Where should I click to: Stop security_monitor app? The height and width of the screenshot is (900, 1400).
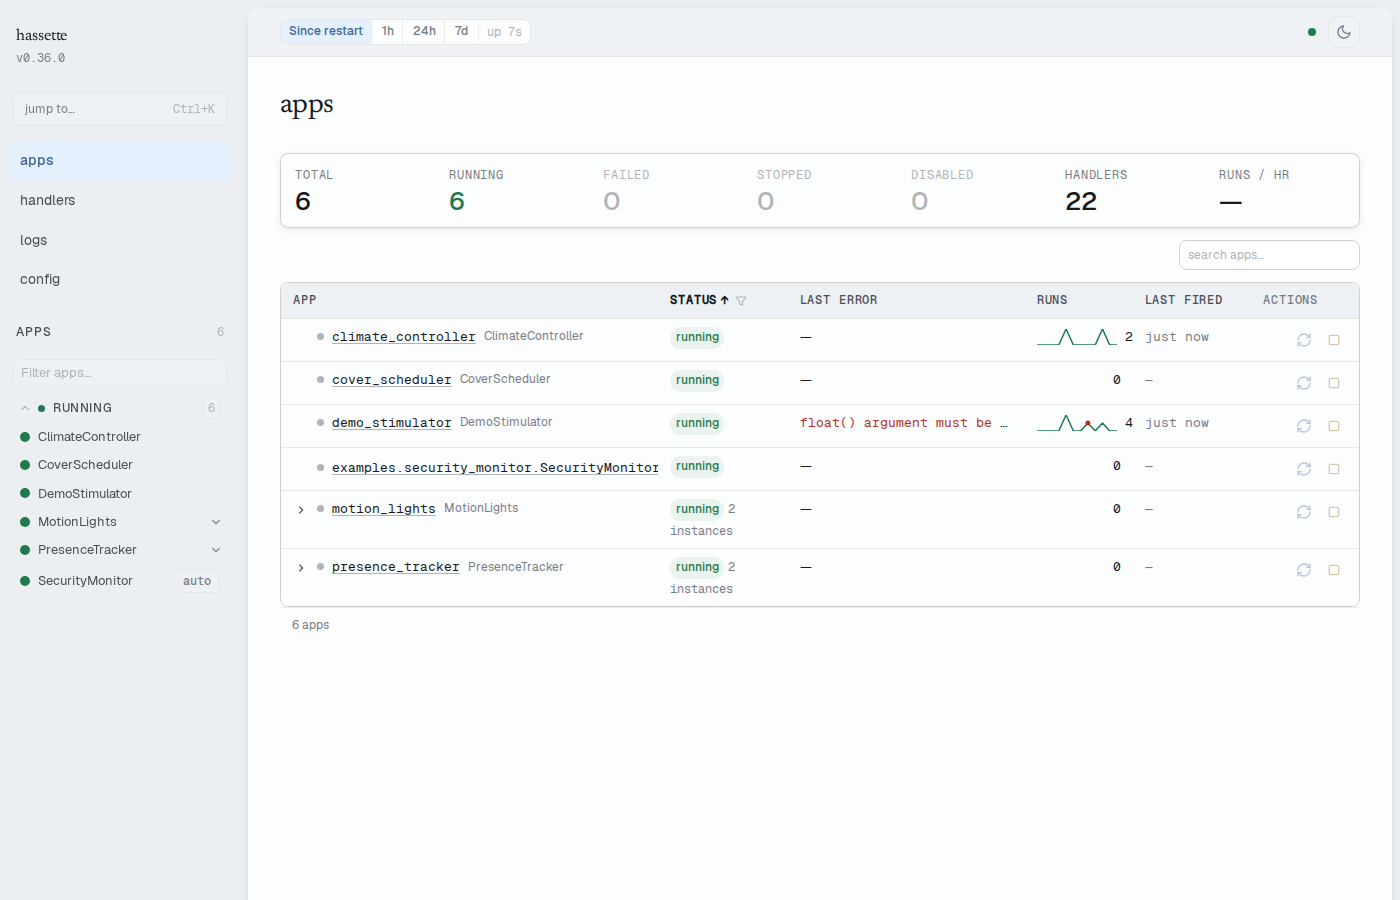1334,469
